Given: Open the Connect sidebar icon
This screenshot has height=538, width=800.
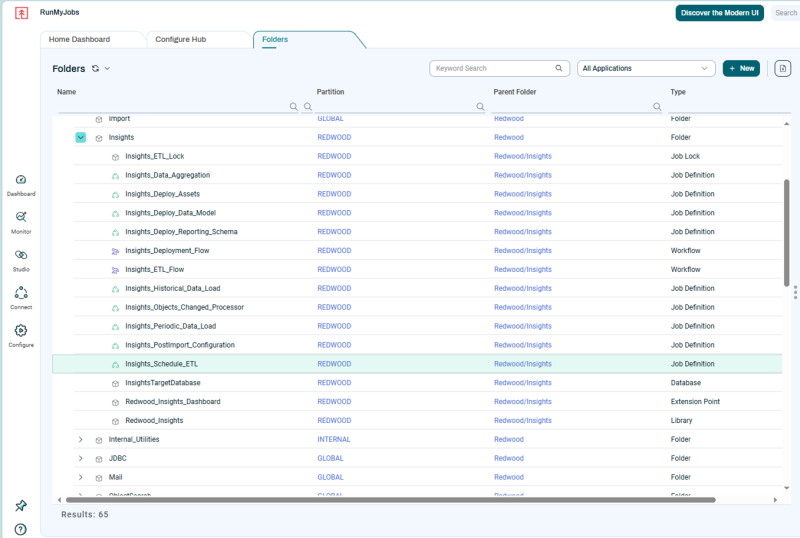Looking at the screenshot, I should (21, 292).
